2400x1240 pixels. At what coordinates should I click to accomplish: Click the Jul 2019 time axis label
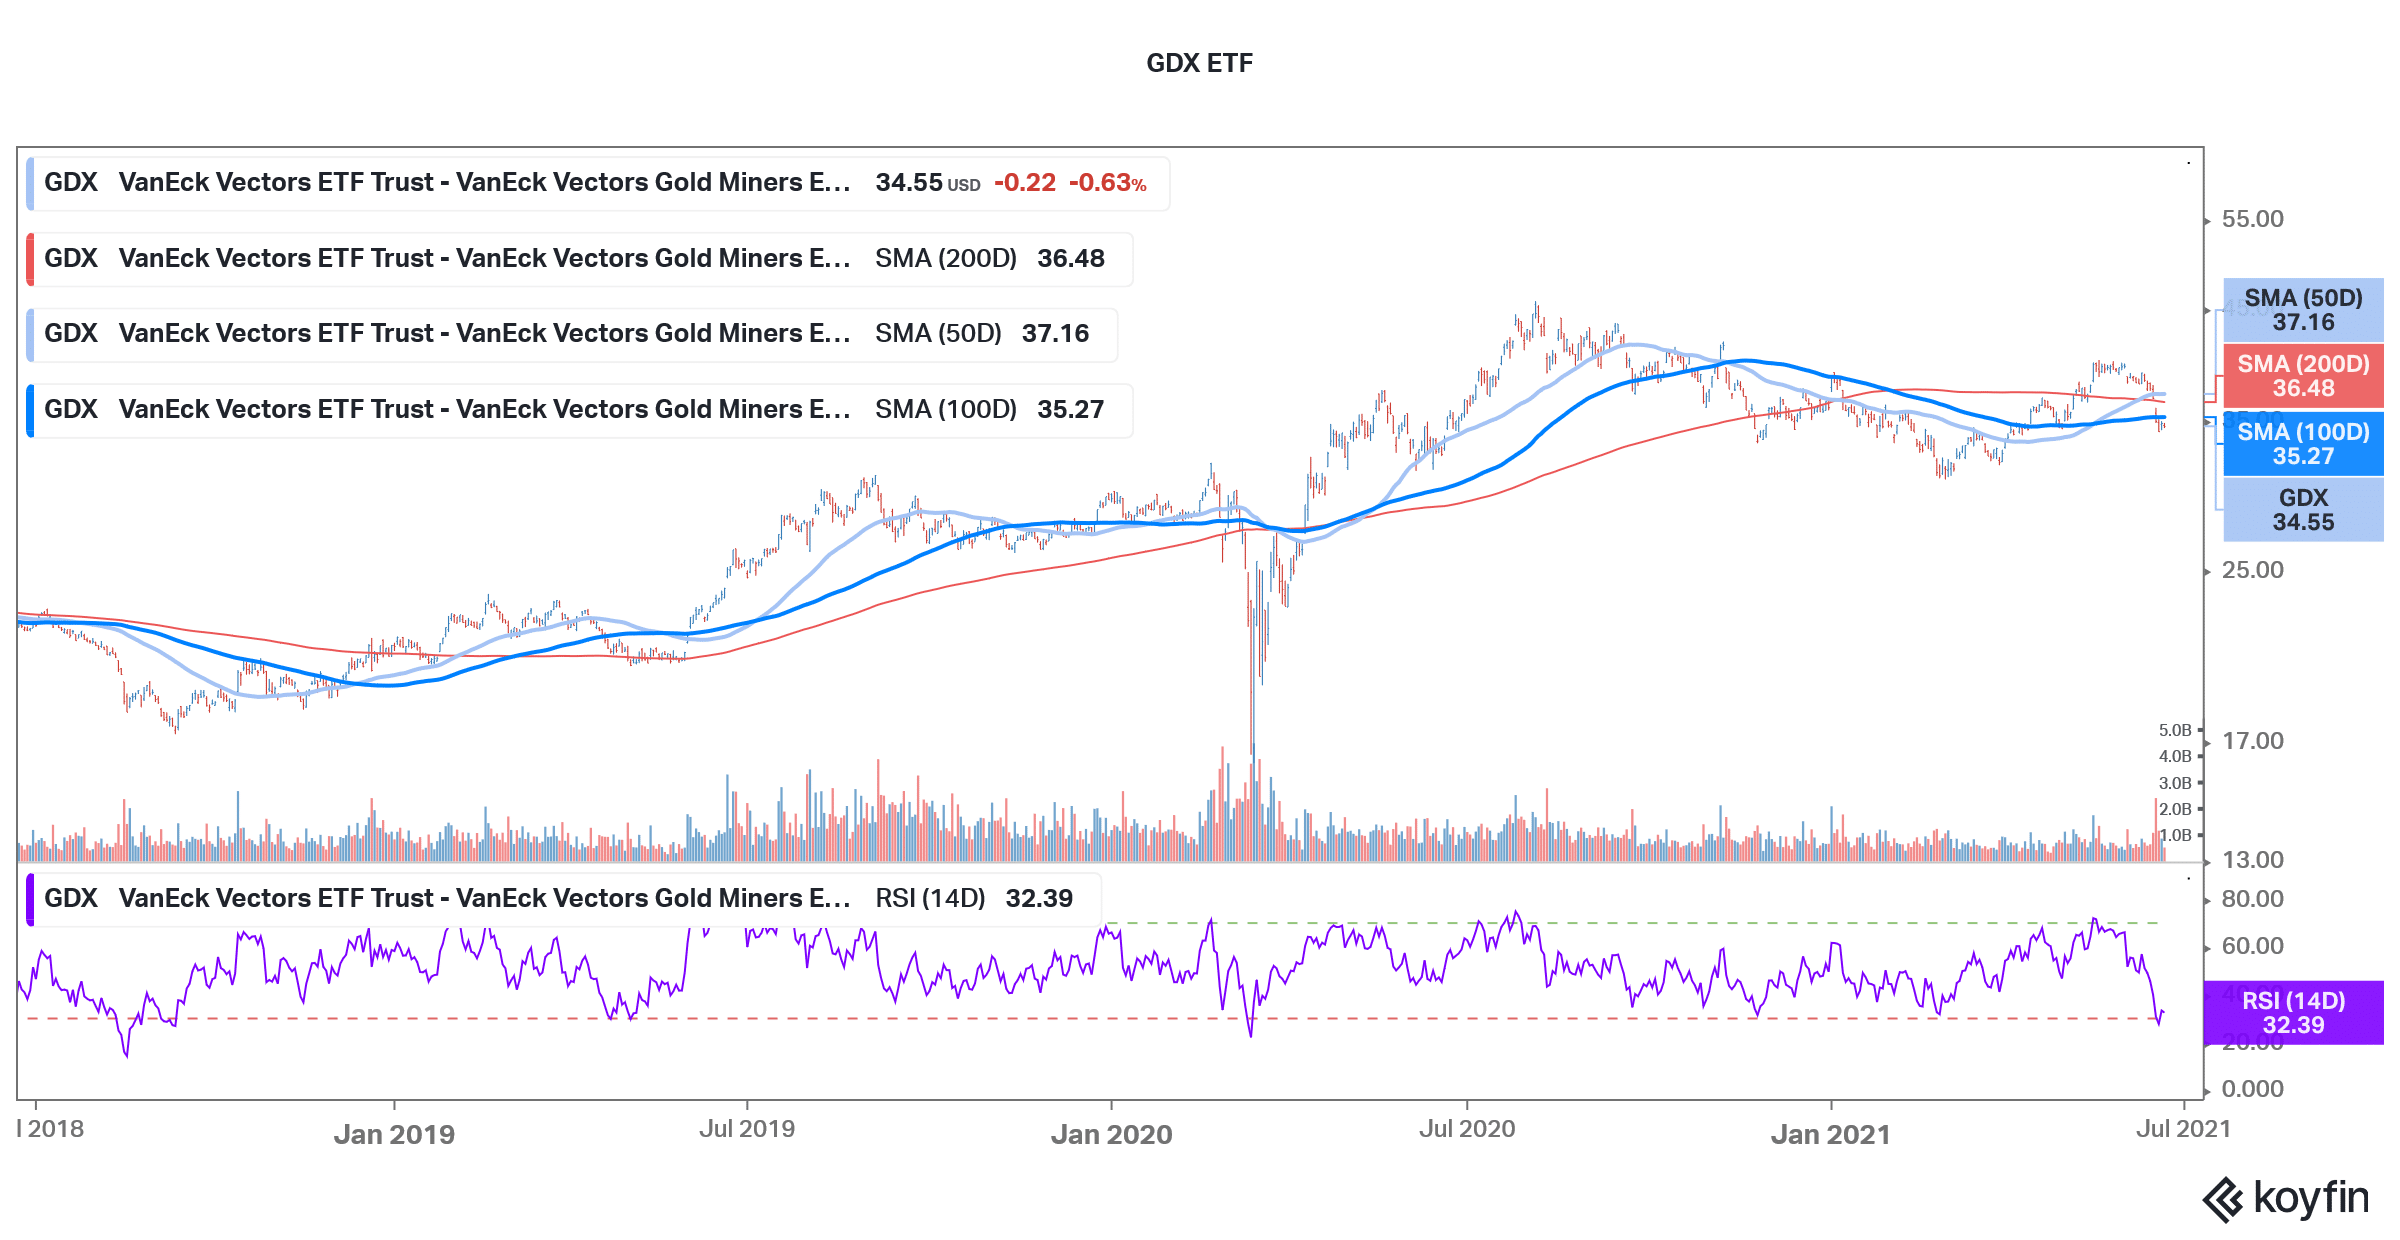pyautogui.click(x=747, y=1129)
